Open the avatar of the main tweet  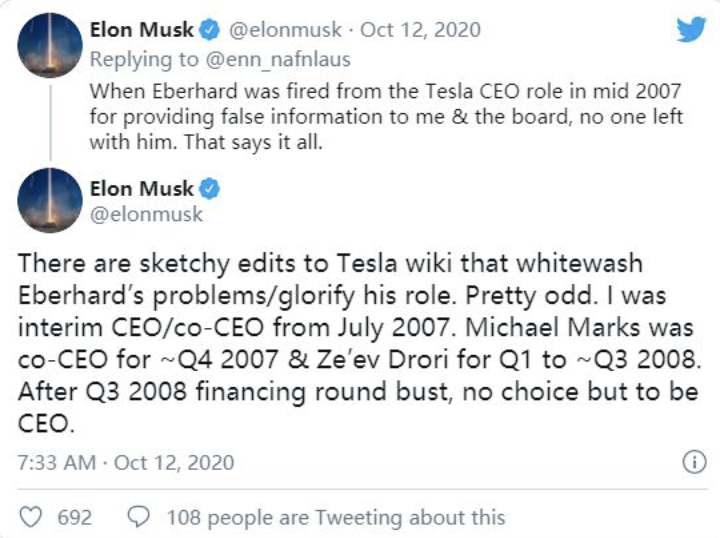click(x=49, y=200)
